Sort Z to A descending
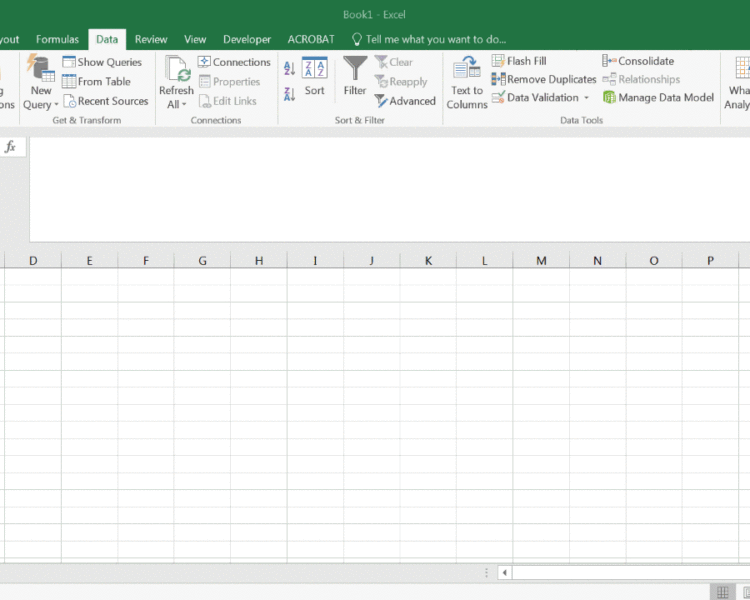This screenshot has height=600, width=750. [x=289, y=94]
